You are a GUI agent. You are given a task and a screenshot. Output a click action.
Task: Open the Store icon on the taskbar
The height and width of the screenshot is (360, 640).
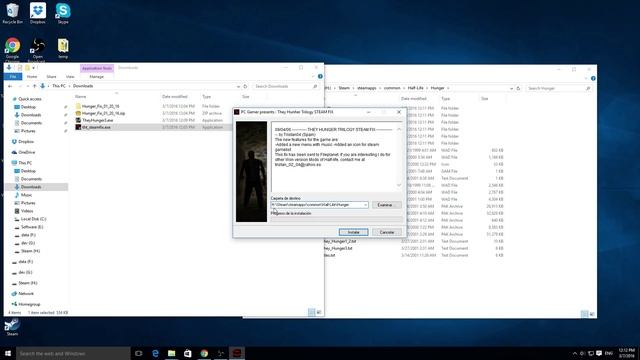[188, 353]
